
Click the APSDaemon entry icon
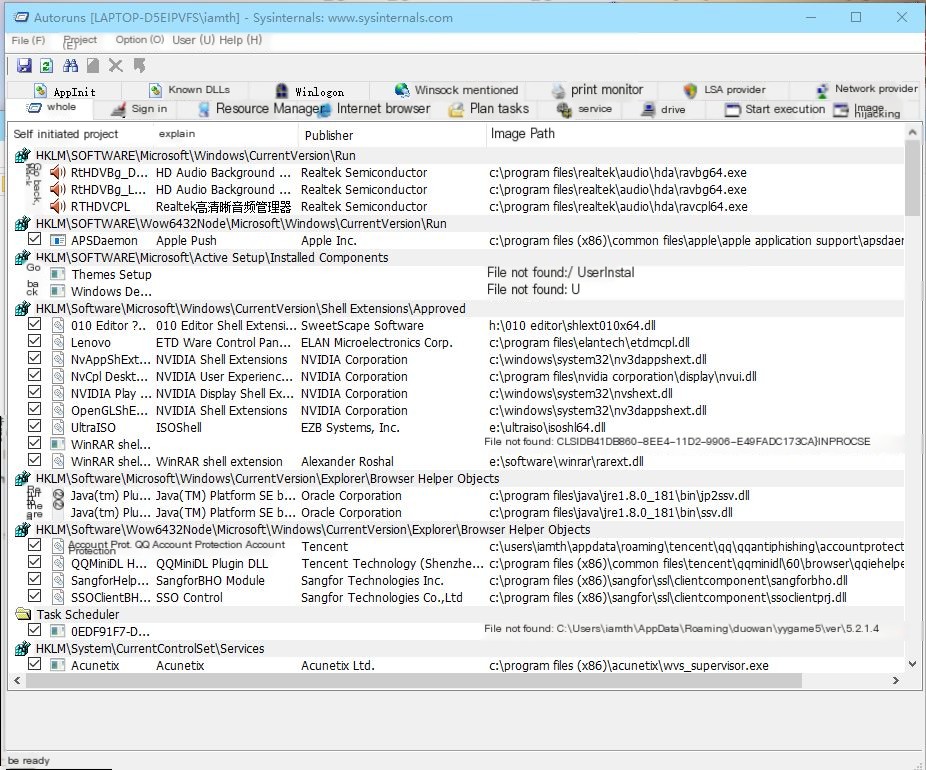pyautogui.click(x=58, y=240)
